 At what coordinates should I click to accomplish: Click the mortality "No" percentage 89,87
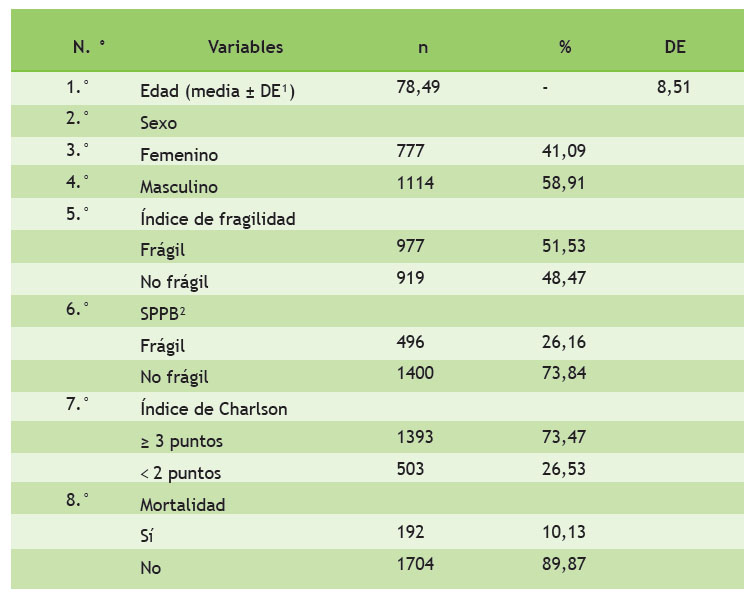(x=564, y=565)
